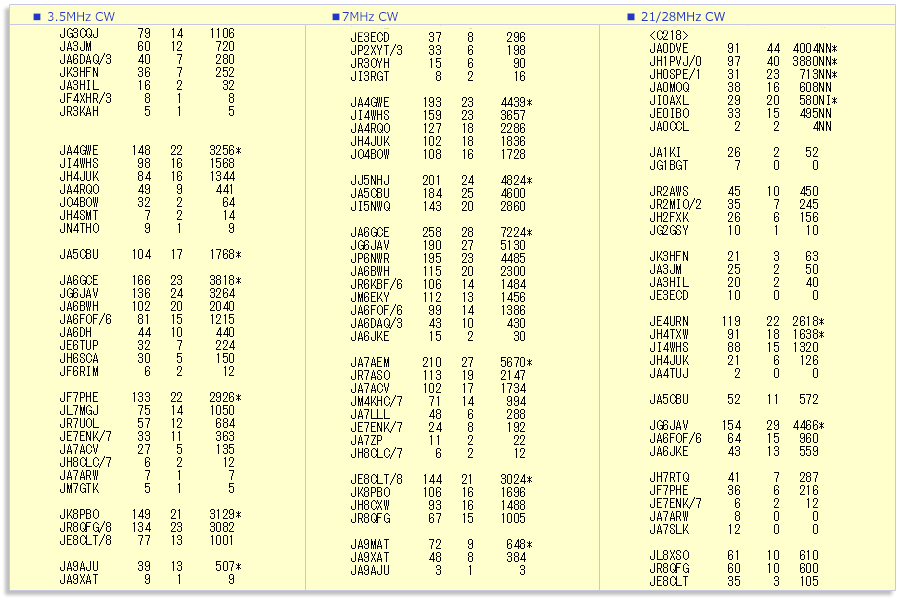Select the 7MHz CW heading text

coord(370,17)
